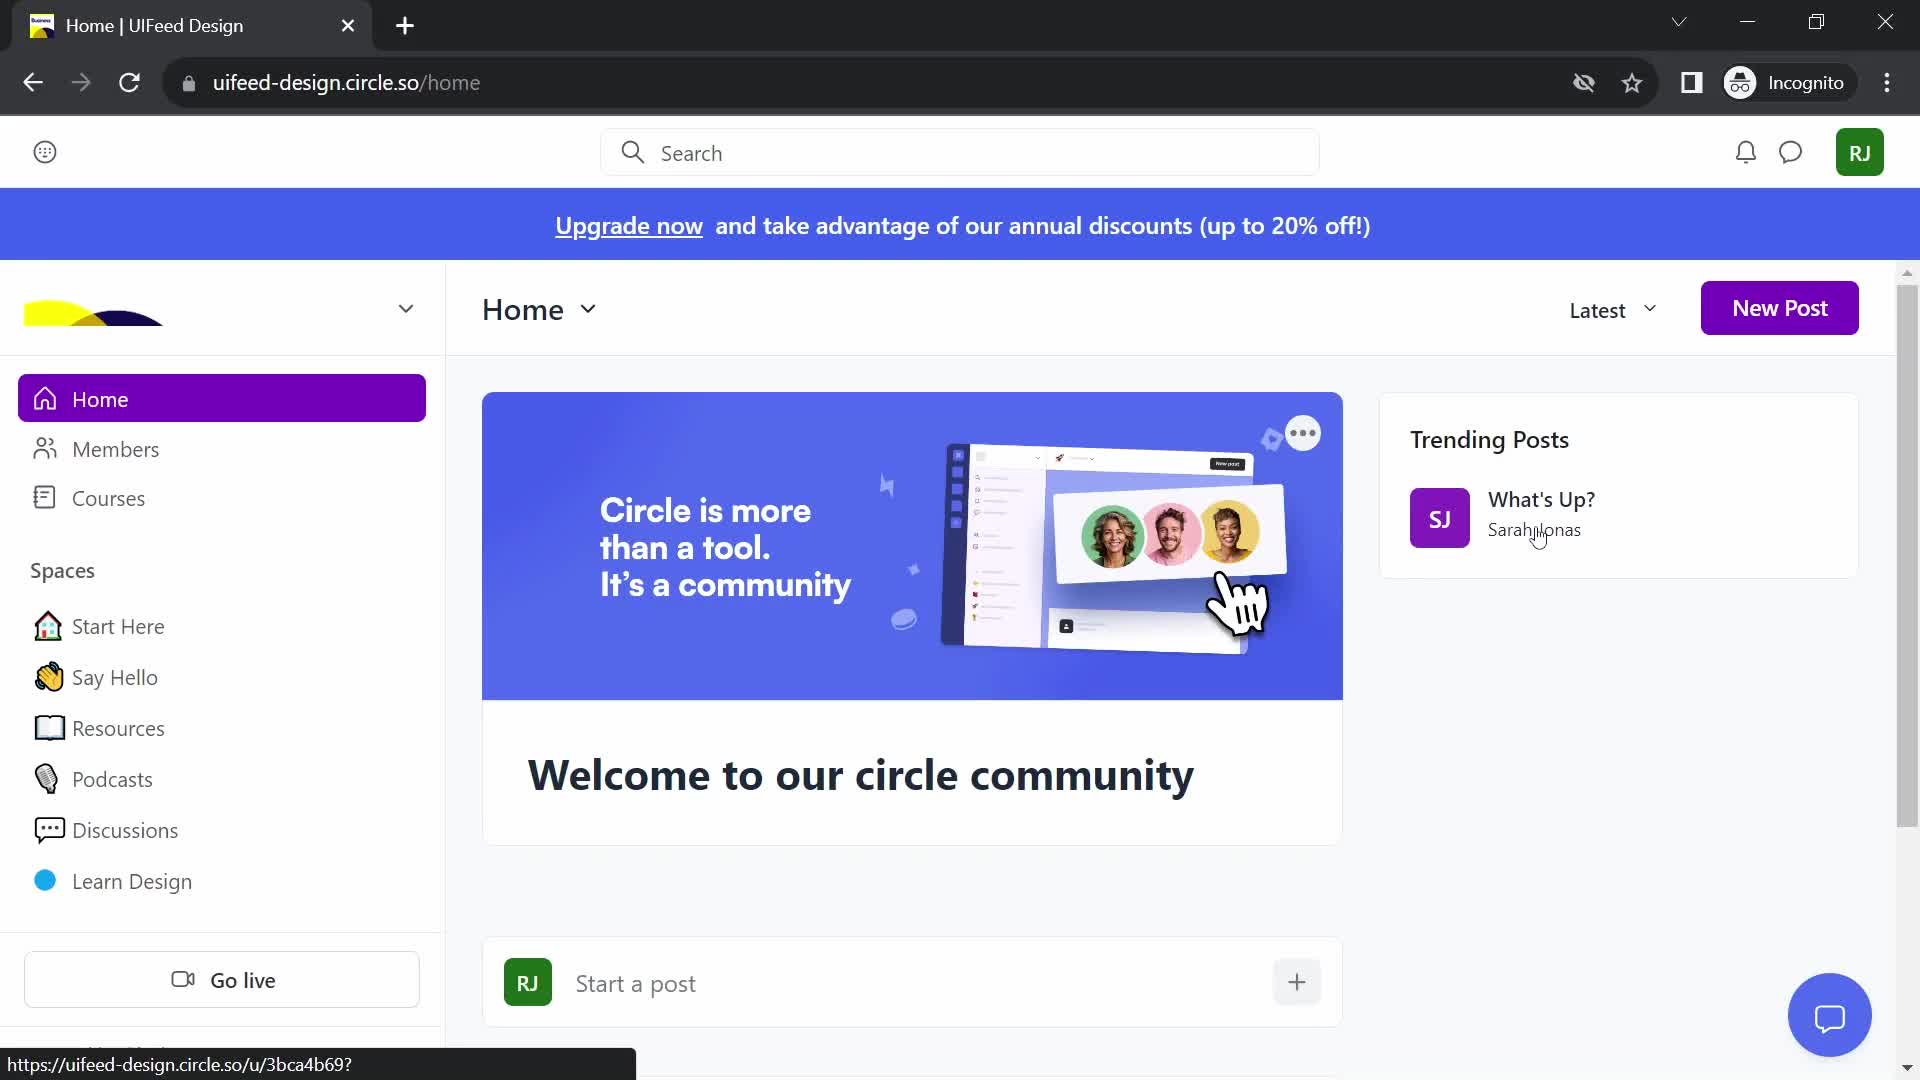Viewport: 1920px width, 1080px height.
Task: Expand the Home dropdown chevron
Action: (x=588, y=307)
